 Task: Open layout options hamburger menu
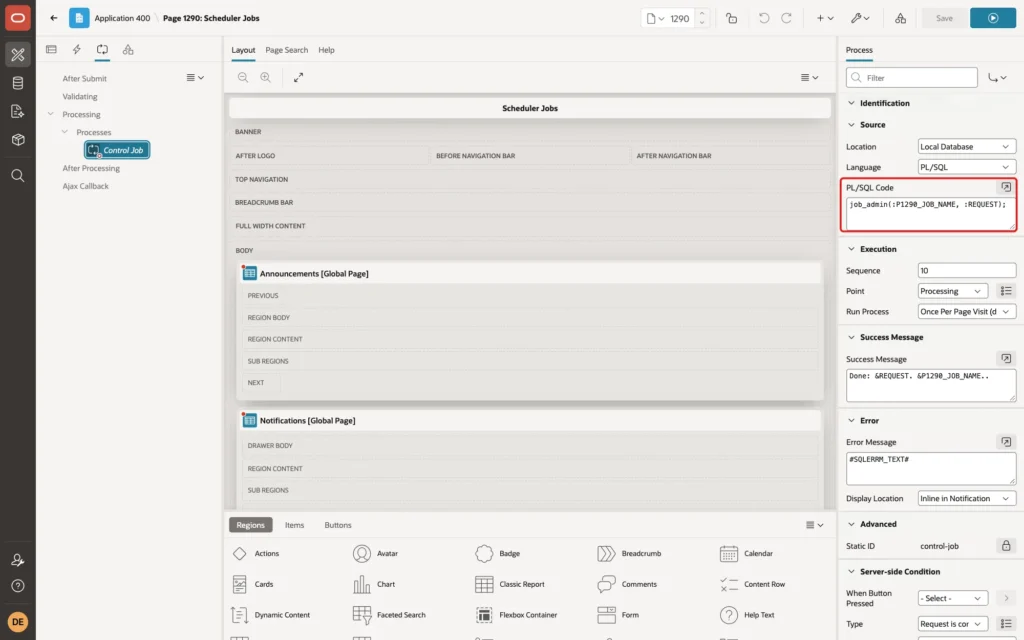[x=809, y=78]
